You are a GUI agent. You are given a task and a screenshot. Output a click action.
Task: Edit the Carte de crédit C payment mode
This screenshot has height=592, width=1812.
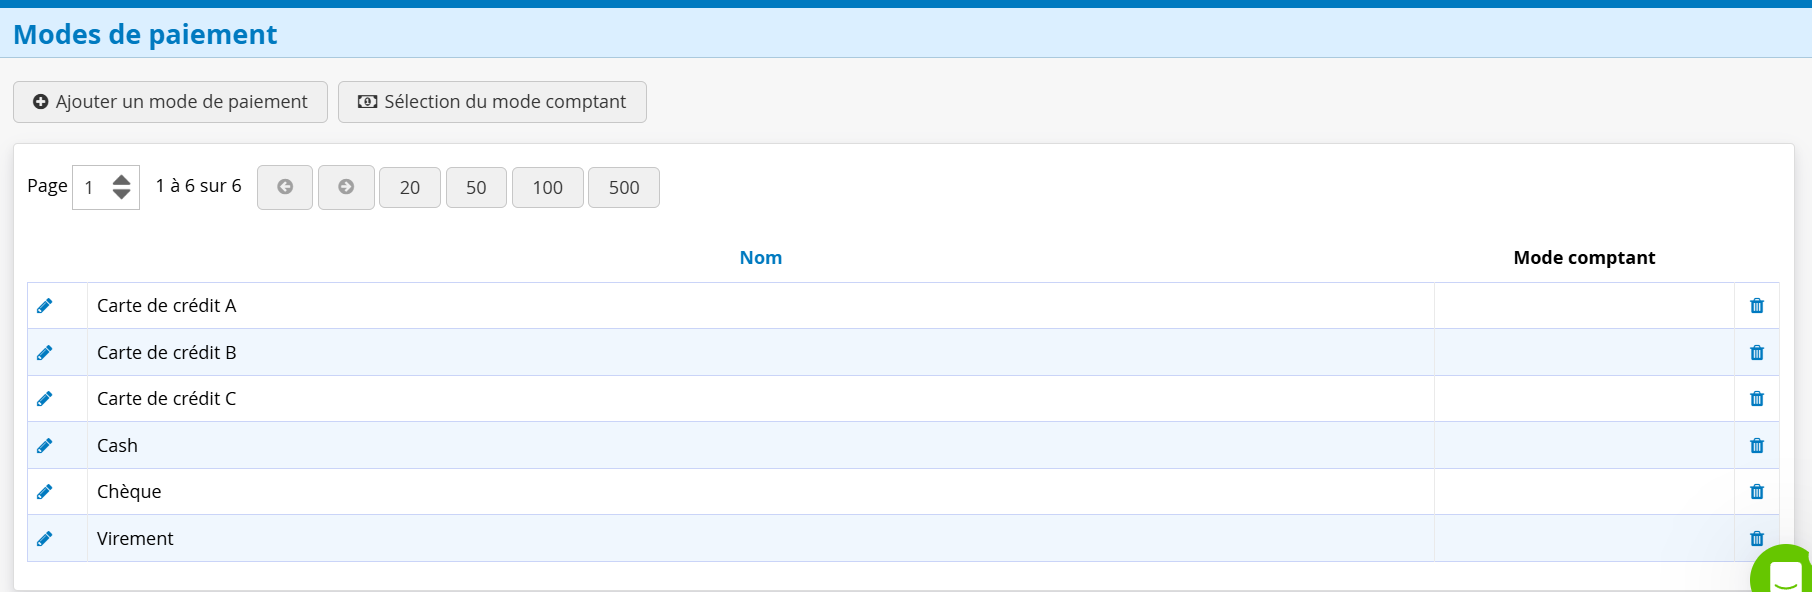[x=45, y=399]
